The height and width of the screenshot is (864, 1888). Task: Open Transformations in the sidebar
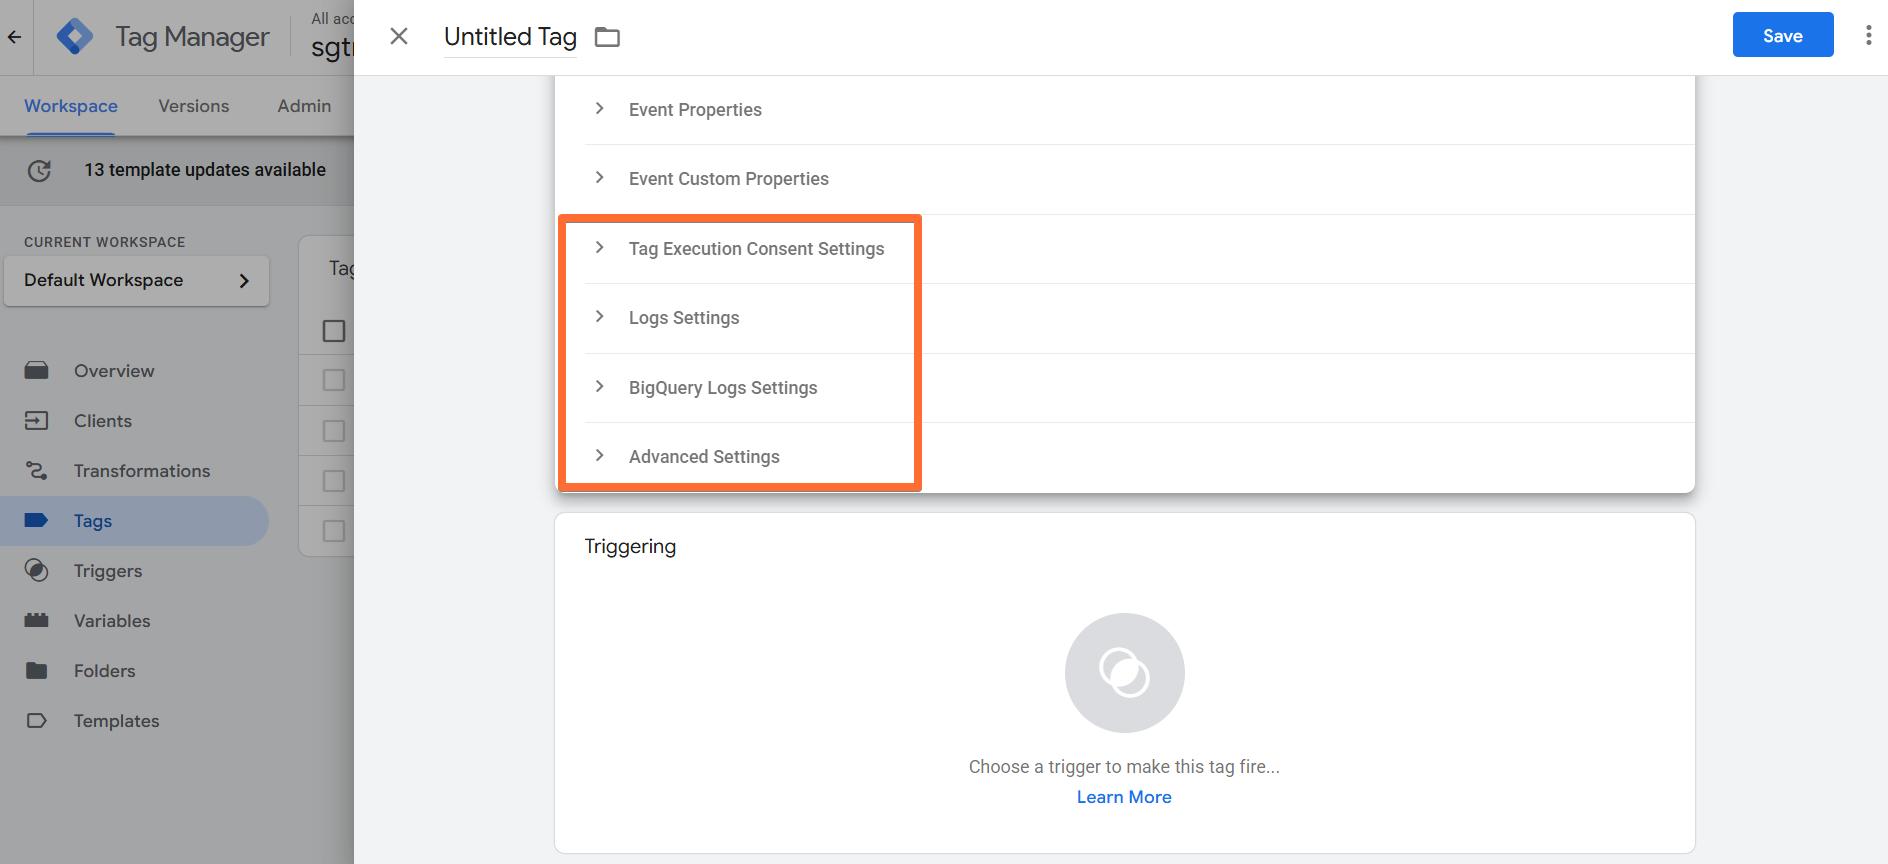tap(142, 471)
